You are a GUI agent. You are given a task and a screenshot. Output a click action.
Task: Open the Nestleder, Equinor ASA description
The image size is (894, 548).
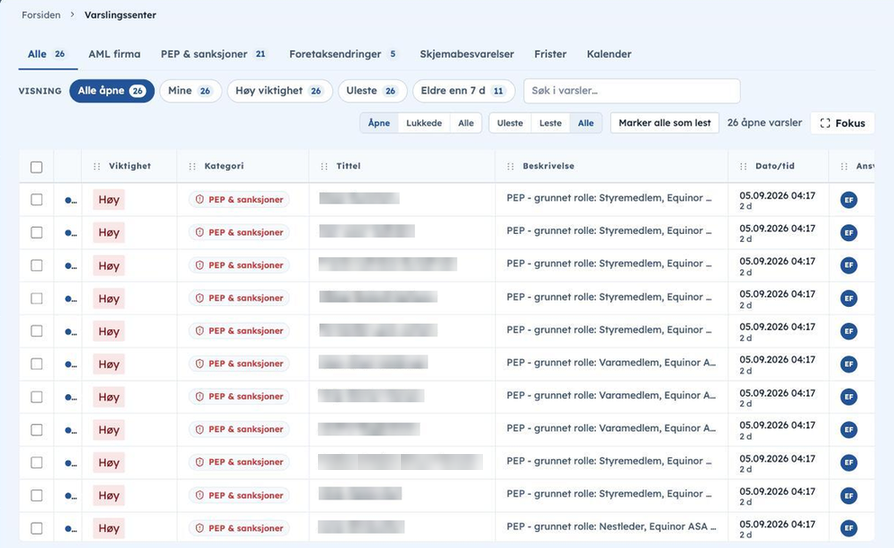point(611,527)
